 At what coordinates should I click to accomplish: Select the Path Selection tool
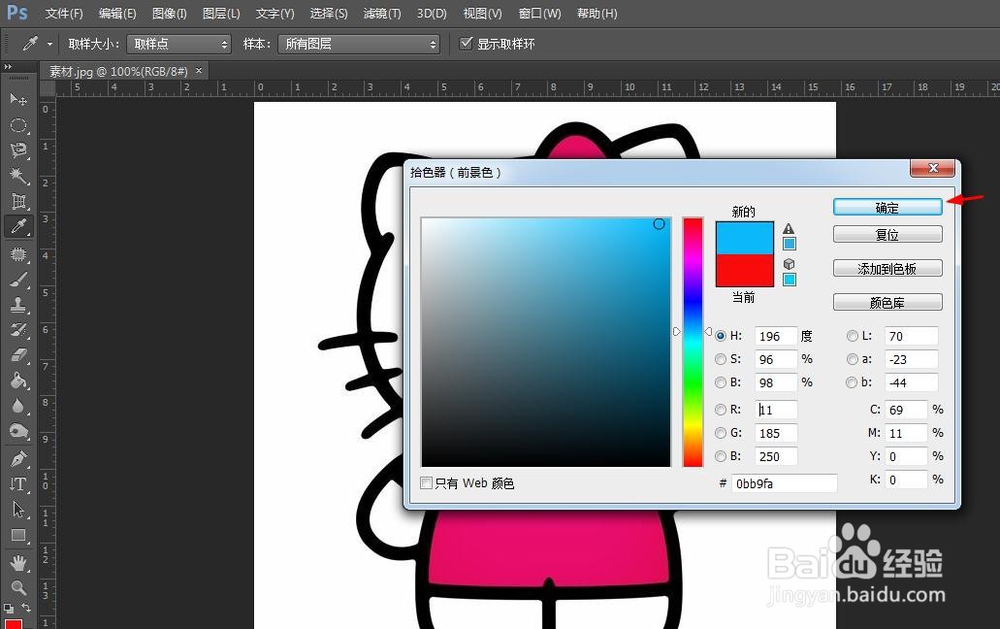[x=18, y=509]
